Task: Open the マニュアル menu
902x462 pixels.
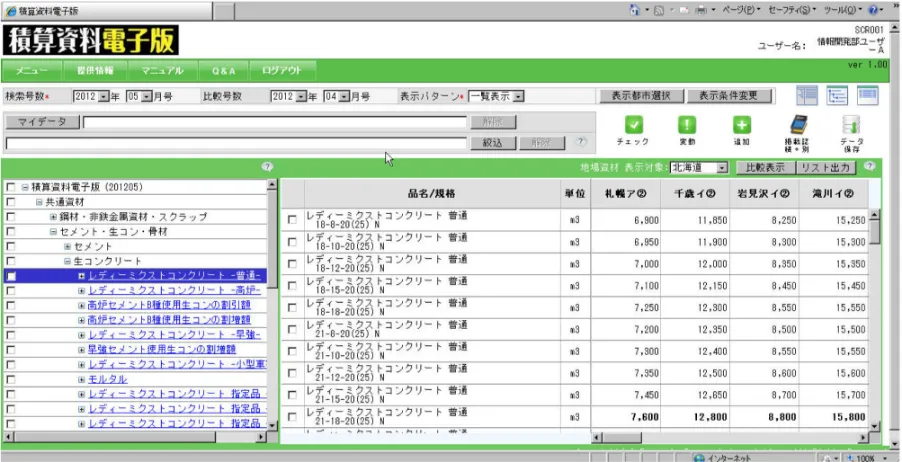Action: (161, 71)
